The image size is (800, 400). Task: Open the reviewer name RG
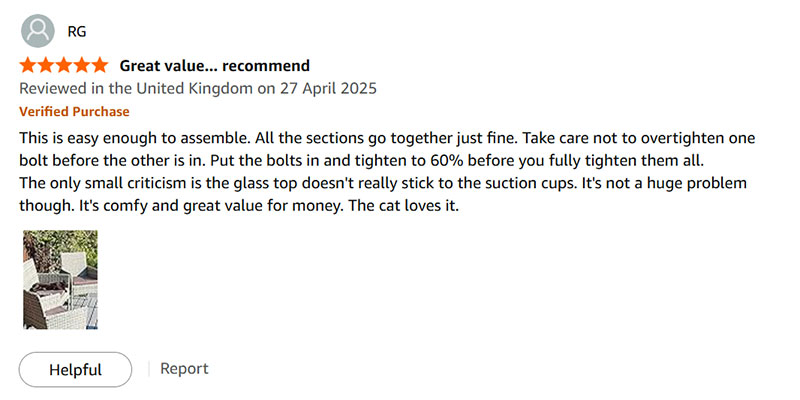coord(77,31)
